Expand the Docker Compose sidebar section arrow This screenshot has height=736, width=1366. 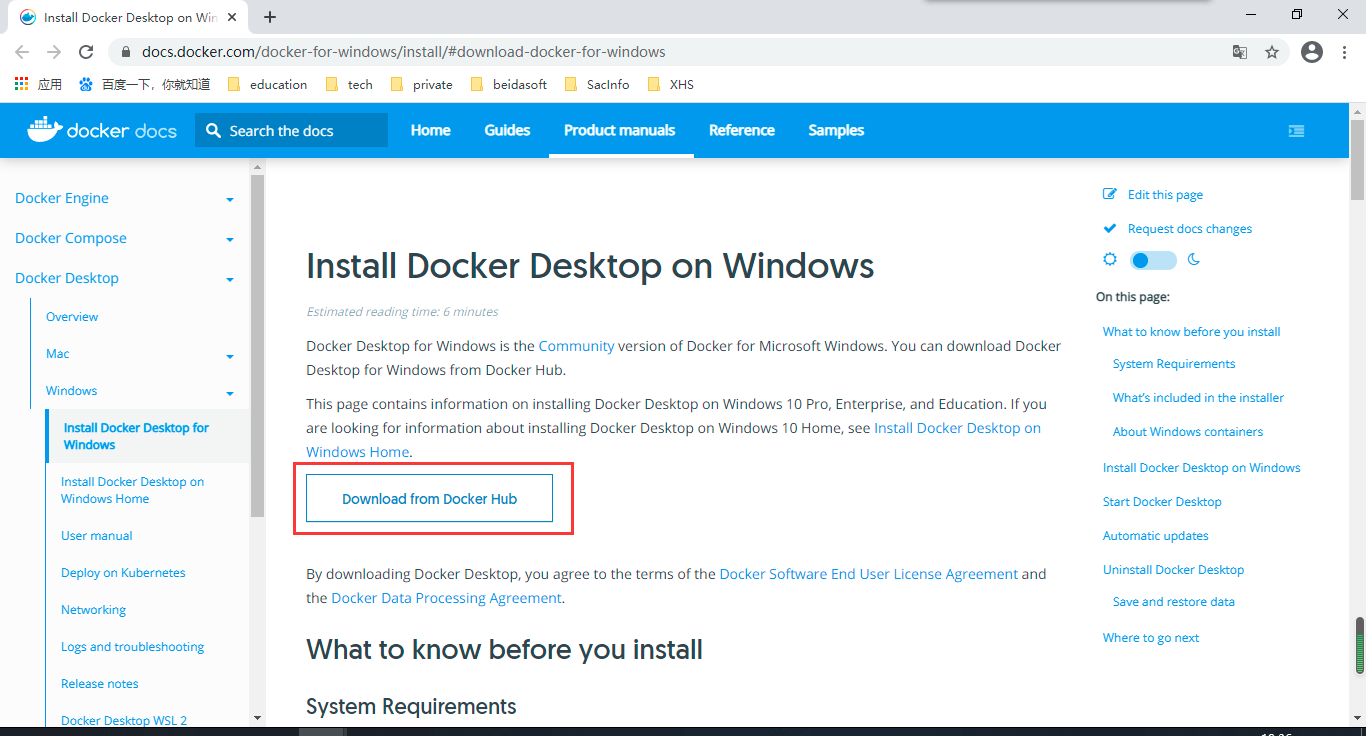pos(230,240)
